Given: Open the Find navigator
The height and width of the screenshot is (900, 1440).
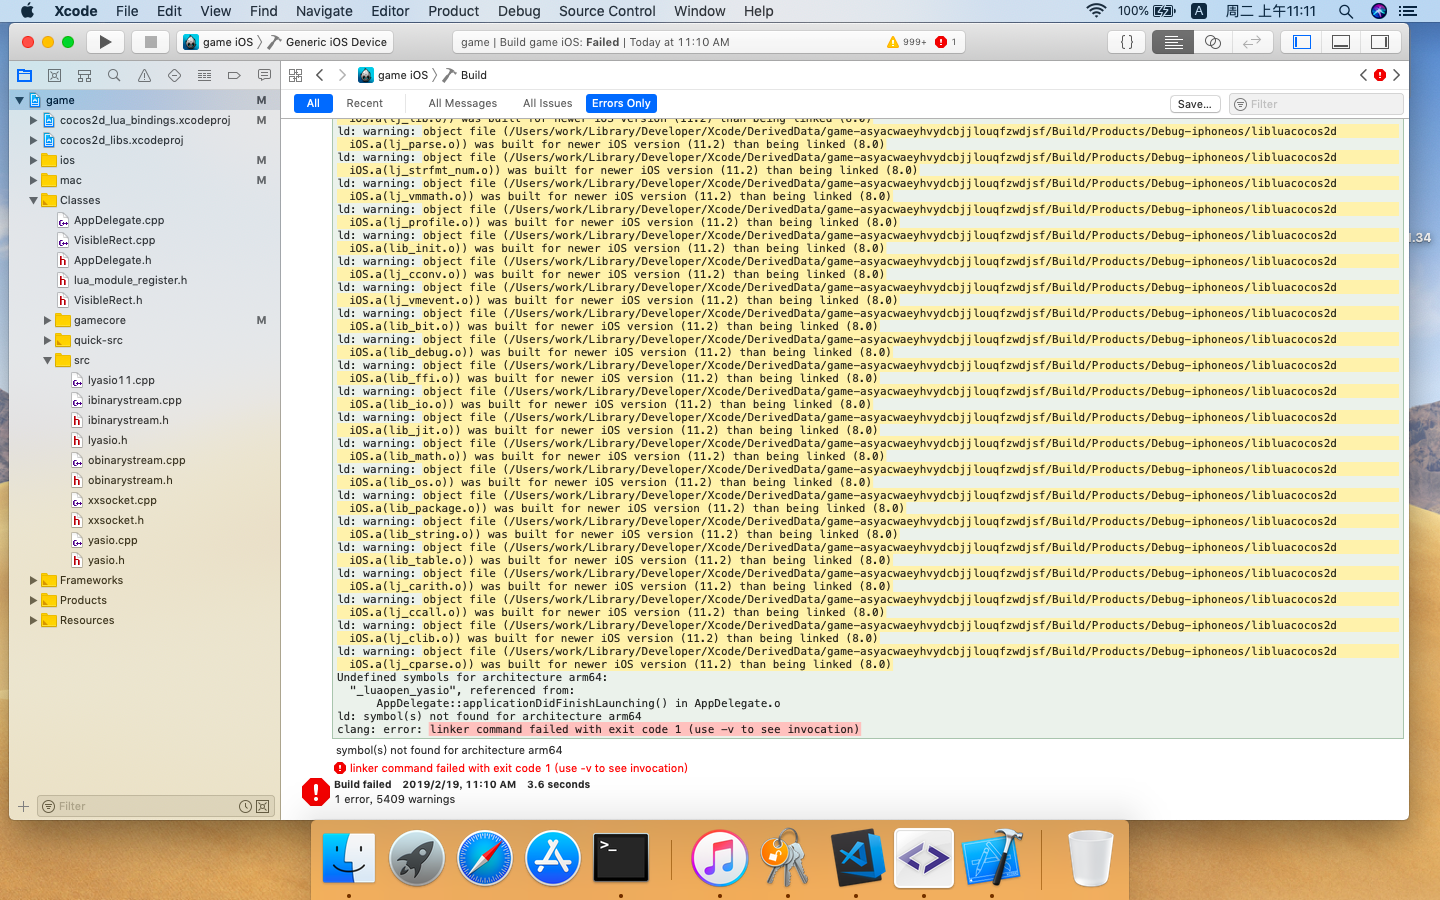Looking at the screenshot, I should click(114, 75).
